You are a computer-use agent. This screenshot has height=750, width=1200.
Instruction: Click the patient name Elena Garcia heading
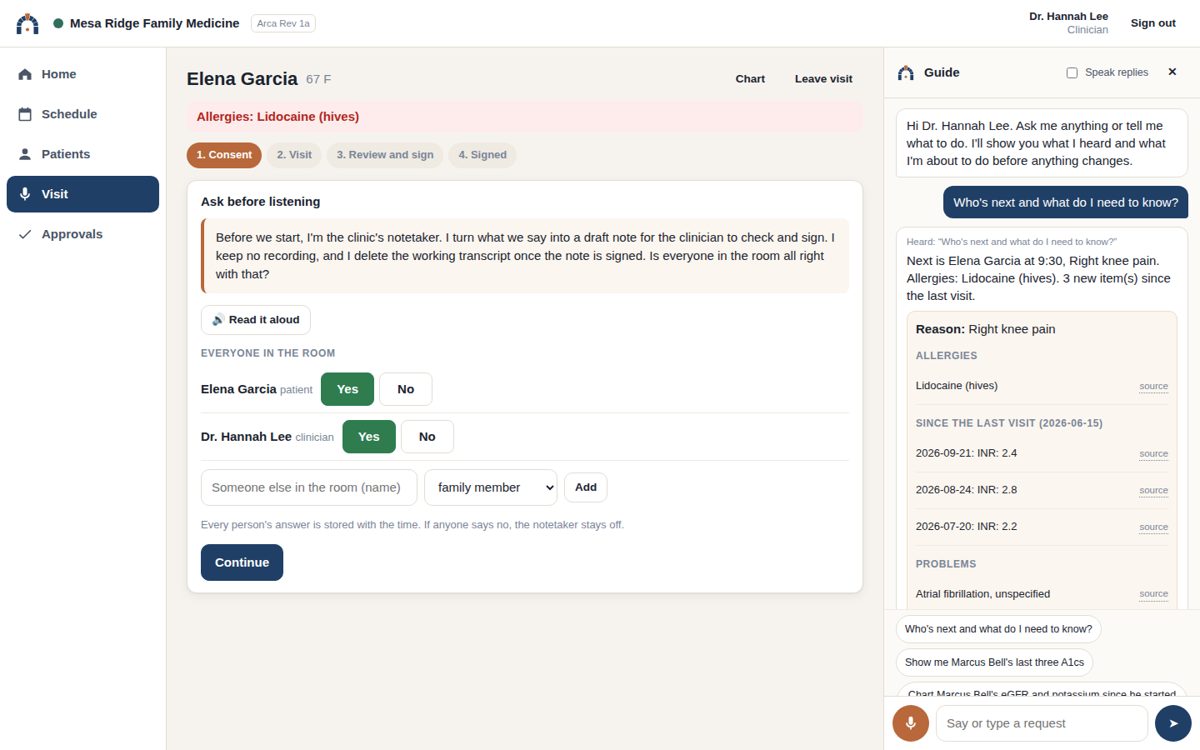(242, 79)
